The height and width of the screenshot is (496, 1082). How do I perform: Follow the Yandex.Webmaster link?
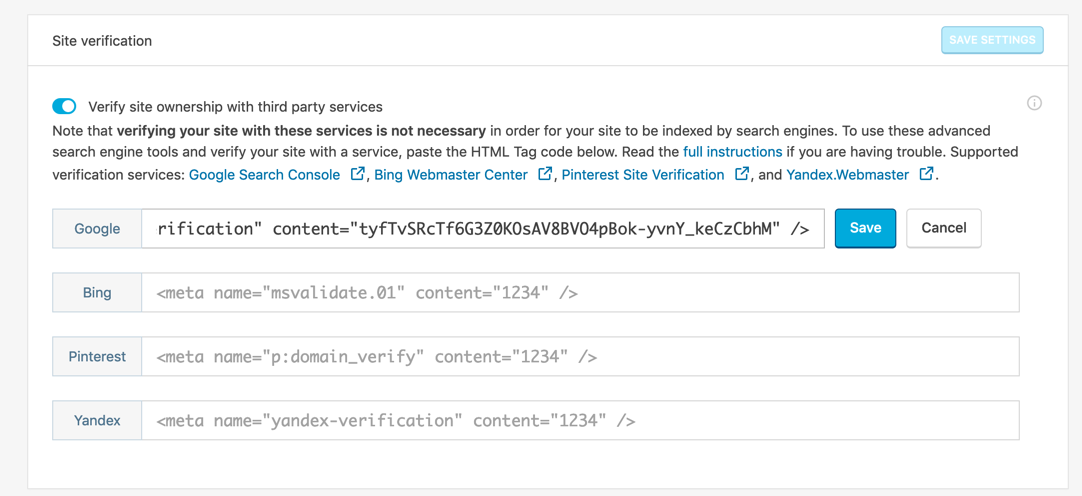[847, 175]
